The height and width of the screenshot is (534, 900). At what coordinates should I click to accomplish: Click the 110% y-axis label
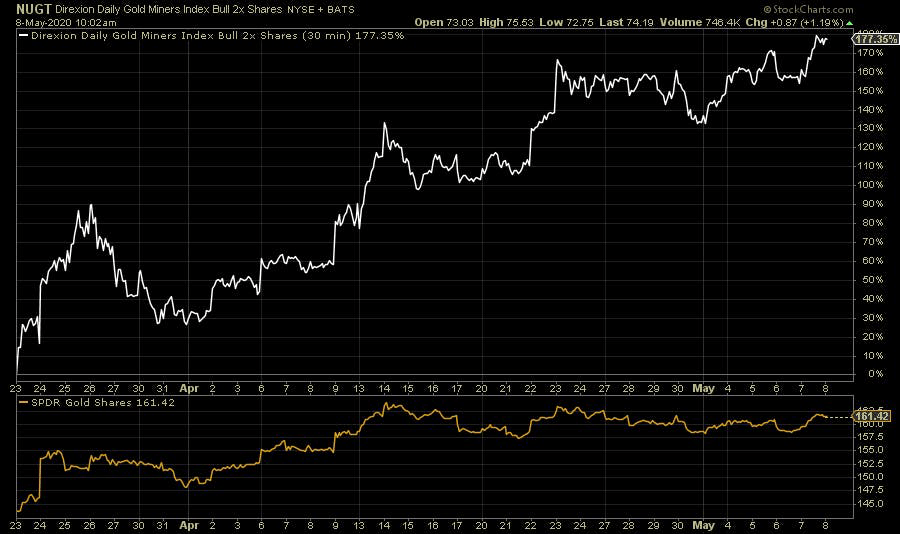[871, 166]
